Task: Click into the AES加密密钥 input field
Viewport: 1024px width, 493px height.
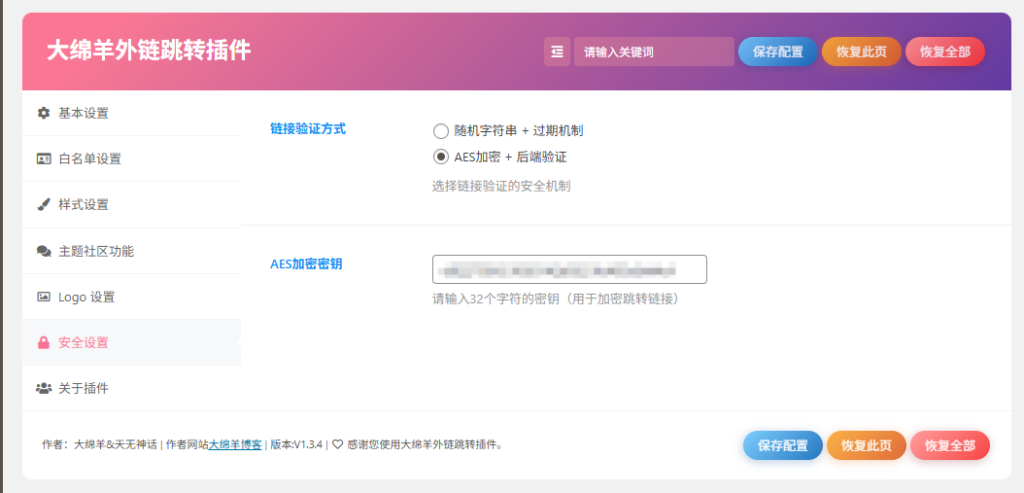Action: click(569, 269)
